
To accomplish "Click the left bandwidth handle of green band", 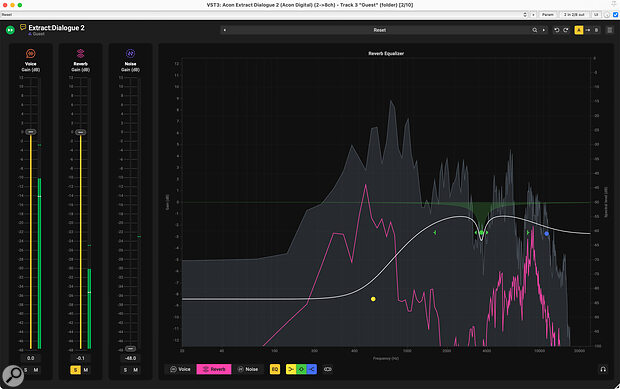I will tap(435, 233).
